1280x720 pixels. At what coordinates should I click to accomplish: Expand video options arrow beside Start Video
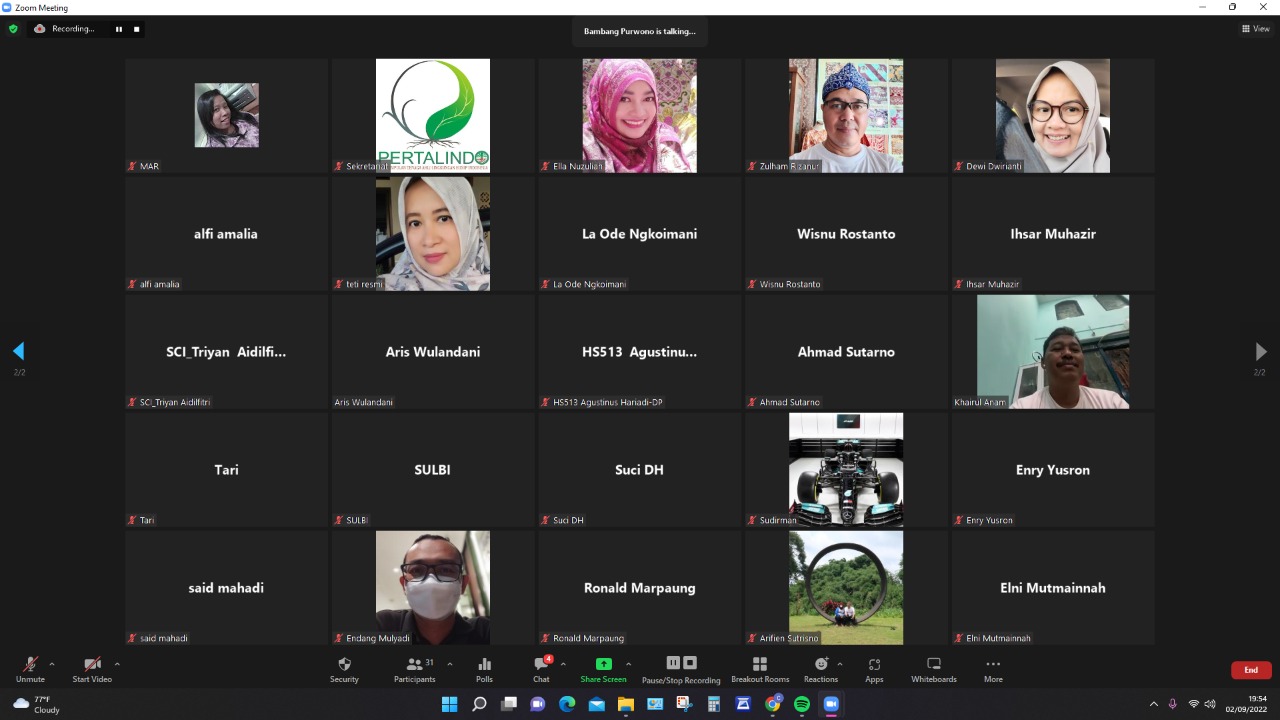117,664
